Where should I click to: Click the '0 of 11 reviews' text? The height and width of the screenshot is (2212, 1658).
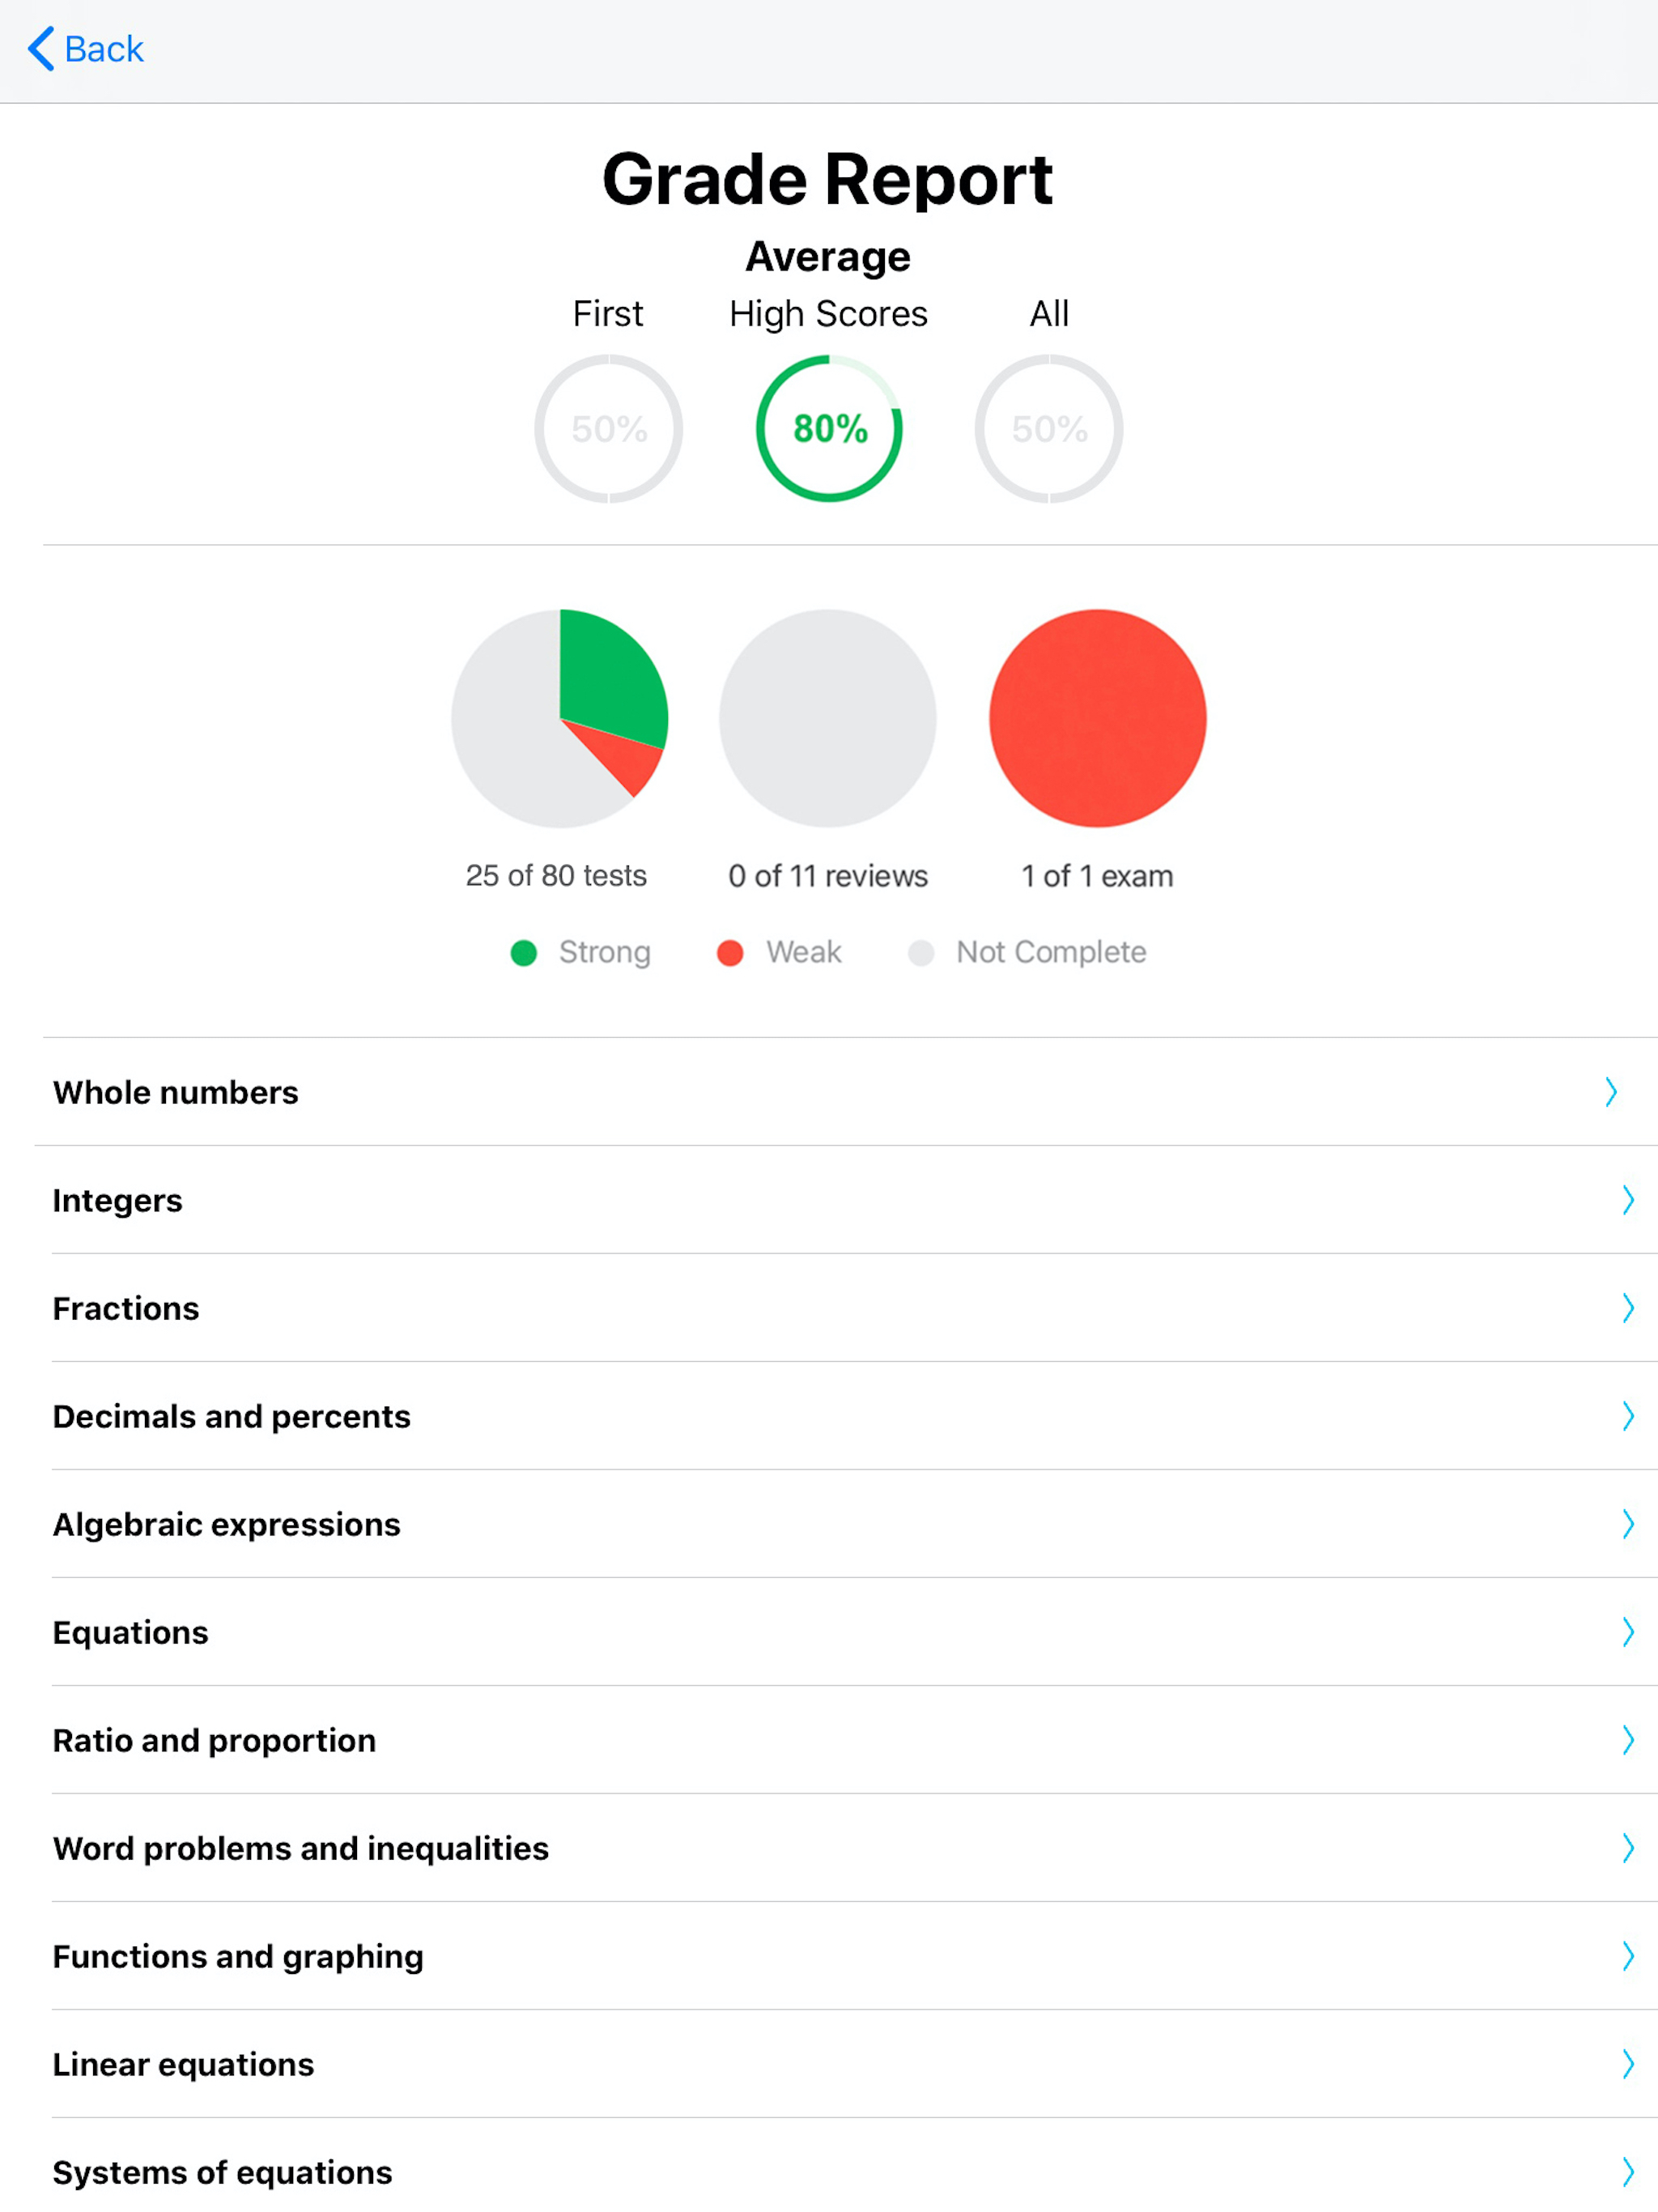click(x=828, y=876)
